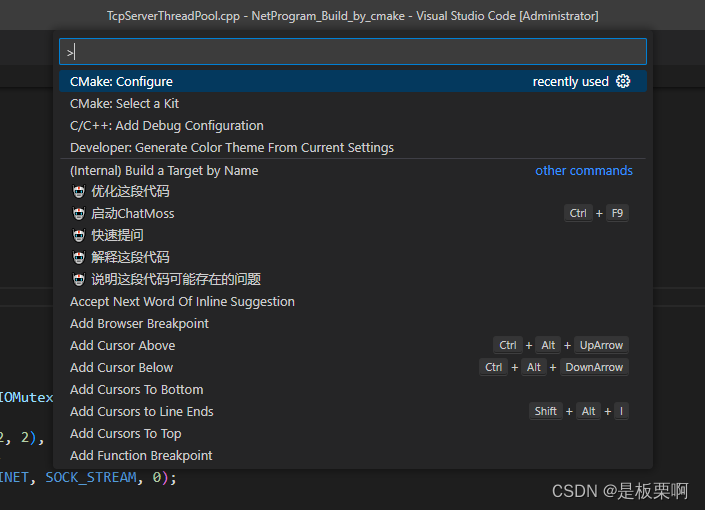The image size is (705, 510).
Task: Select Add Browser Breakpoint command
Action: [x=353, y=323]
